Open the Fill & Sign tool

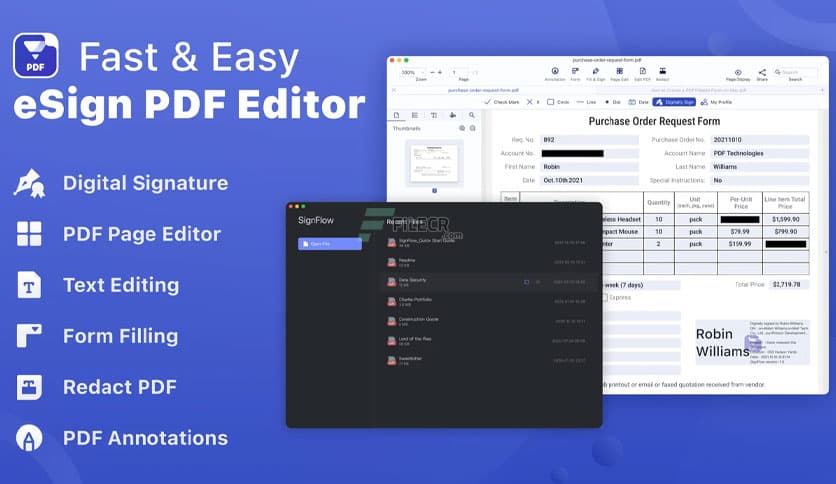[x=596, y=74]
